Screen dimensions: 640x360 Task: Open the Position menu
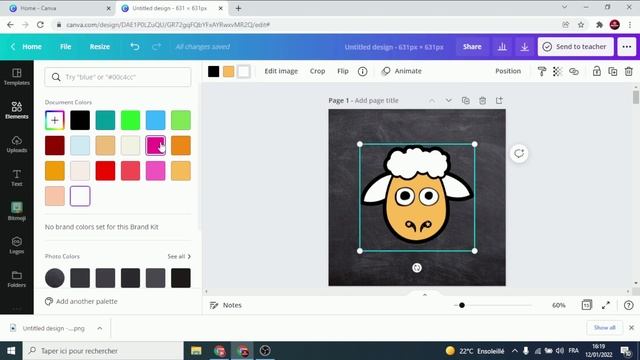click(508, 71)
